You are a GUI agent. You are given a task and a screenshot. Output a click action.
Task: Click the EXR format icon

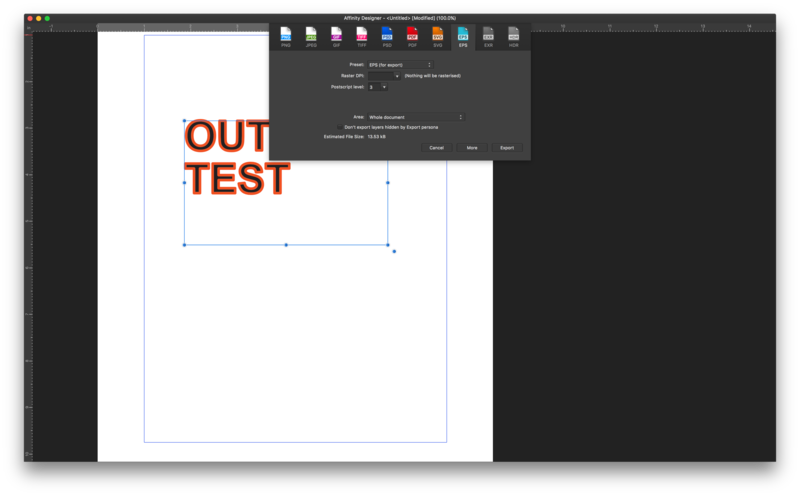(488, 37)
